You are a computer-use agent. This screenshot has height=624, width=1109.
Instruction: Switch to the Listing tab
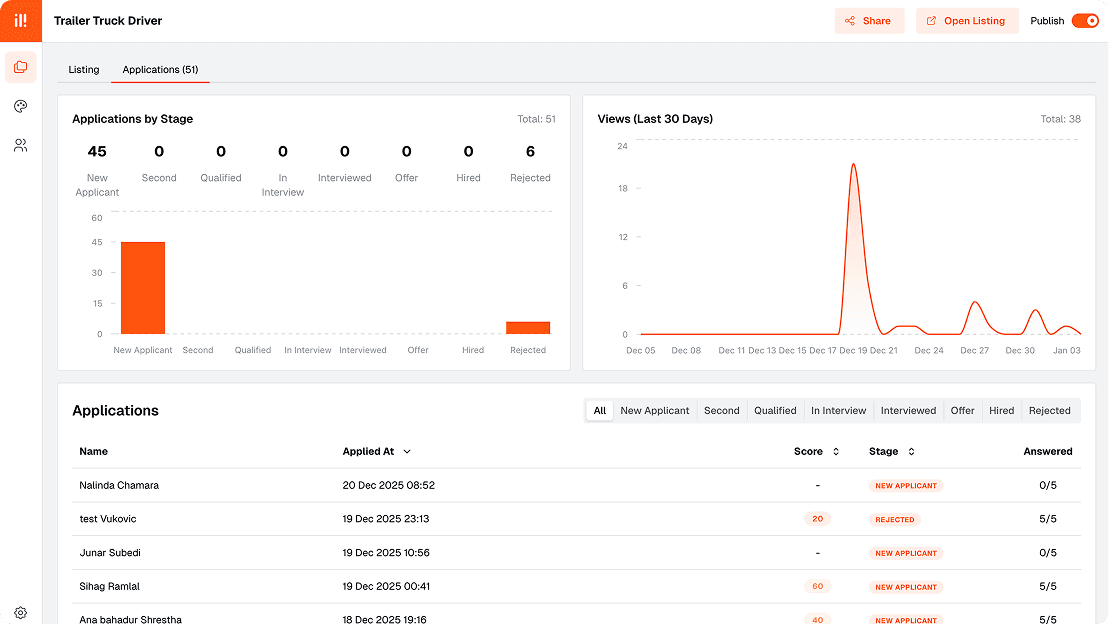tap(84, 69)
